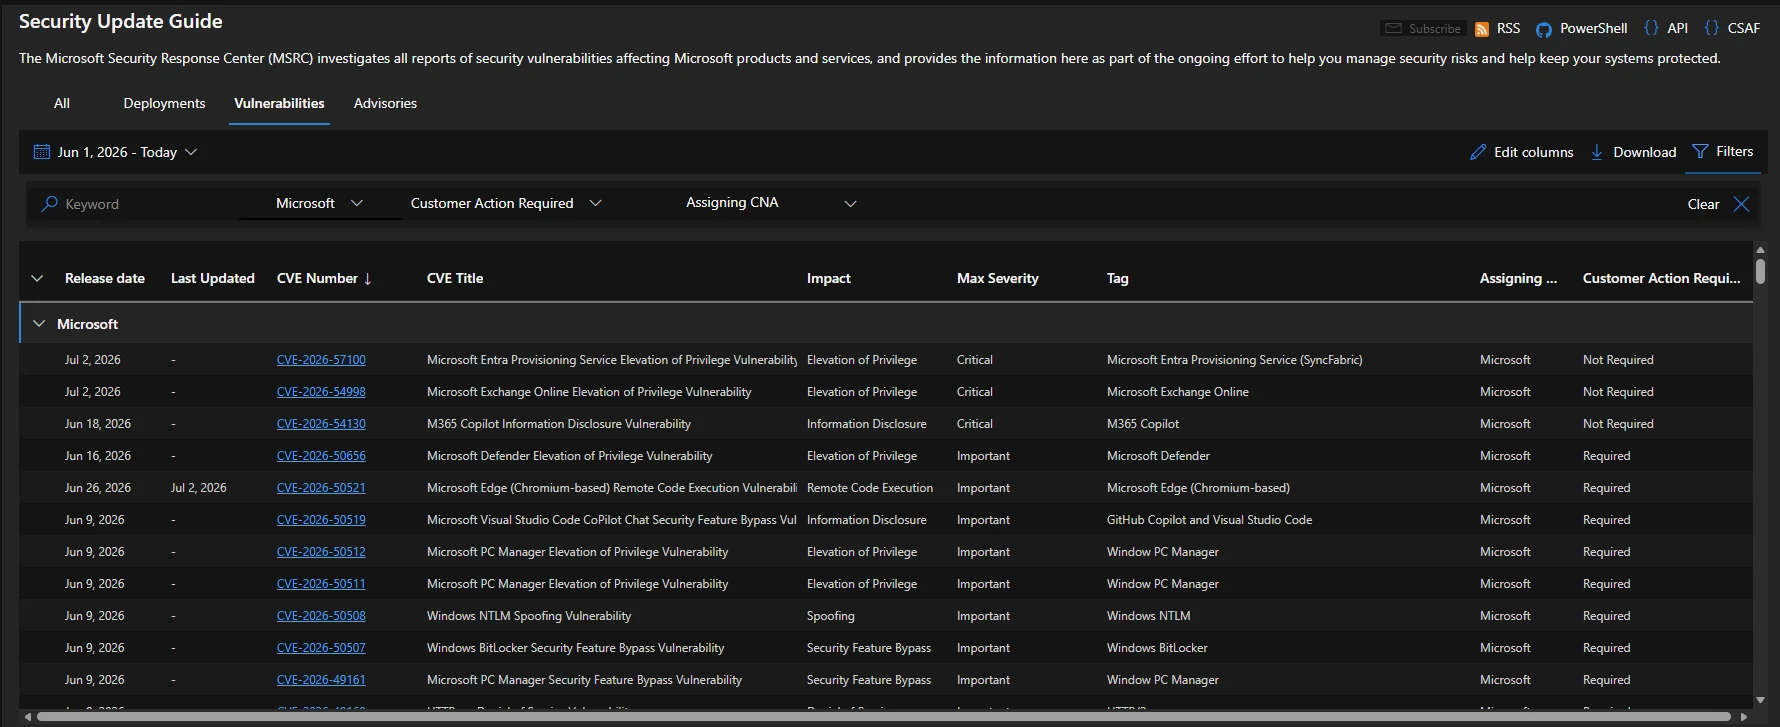Click the horizontal scrollbar at the bottom
Image resolution: width=1780 pixels, height=727 pixels.
click(884, 717)
